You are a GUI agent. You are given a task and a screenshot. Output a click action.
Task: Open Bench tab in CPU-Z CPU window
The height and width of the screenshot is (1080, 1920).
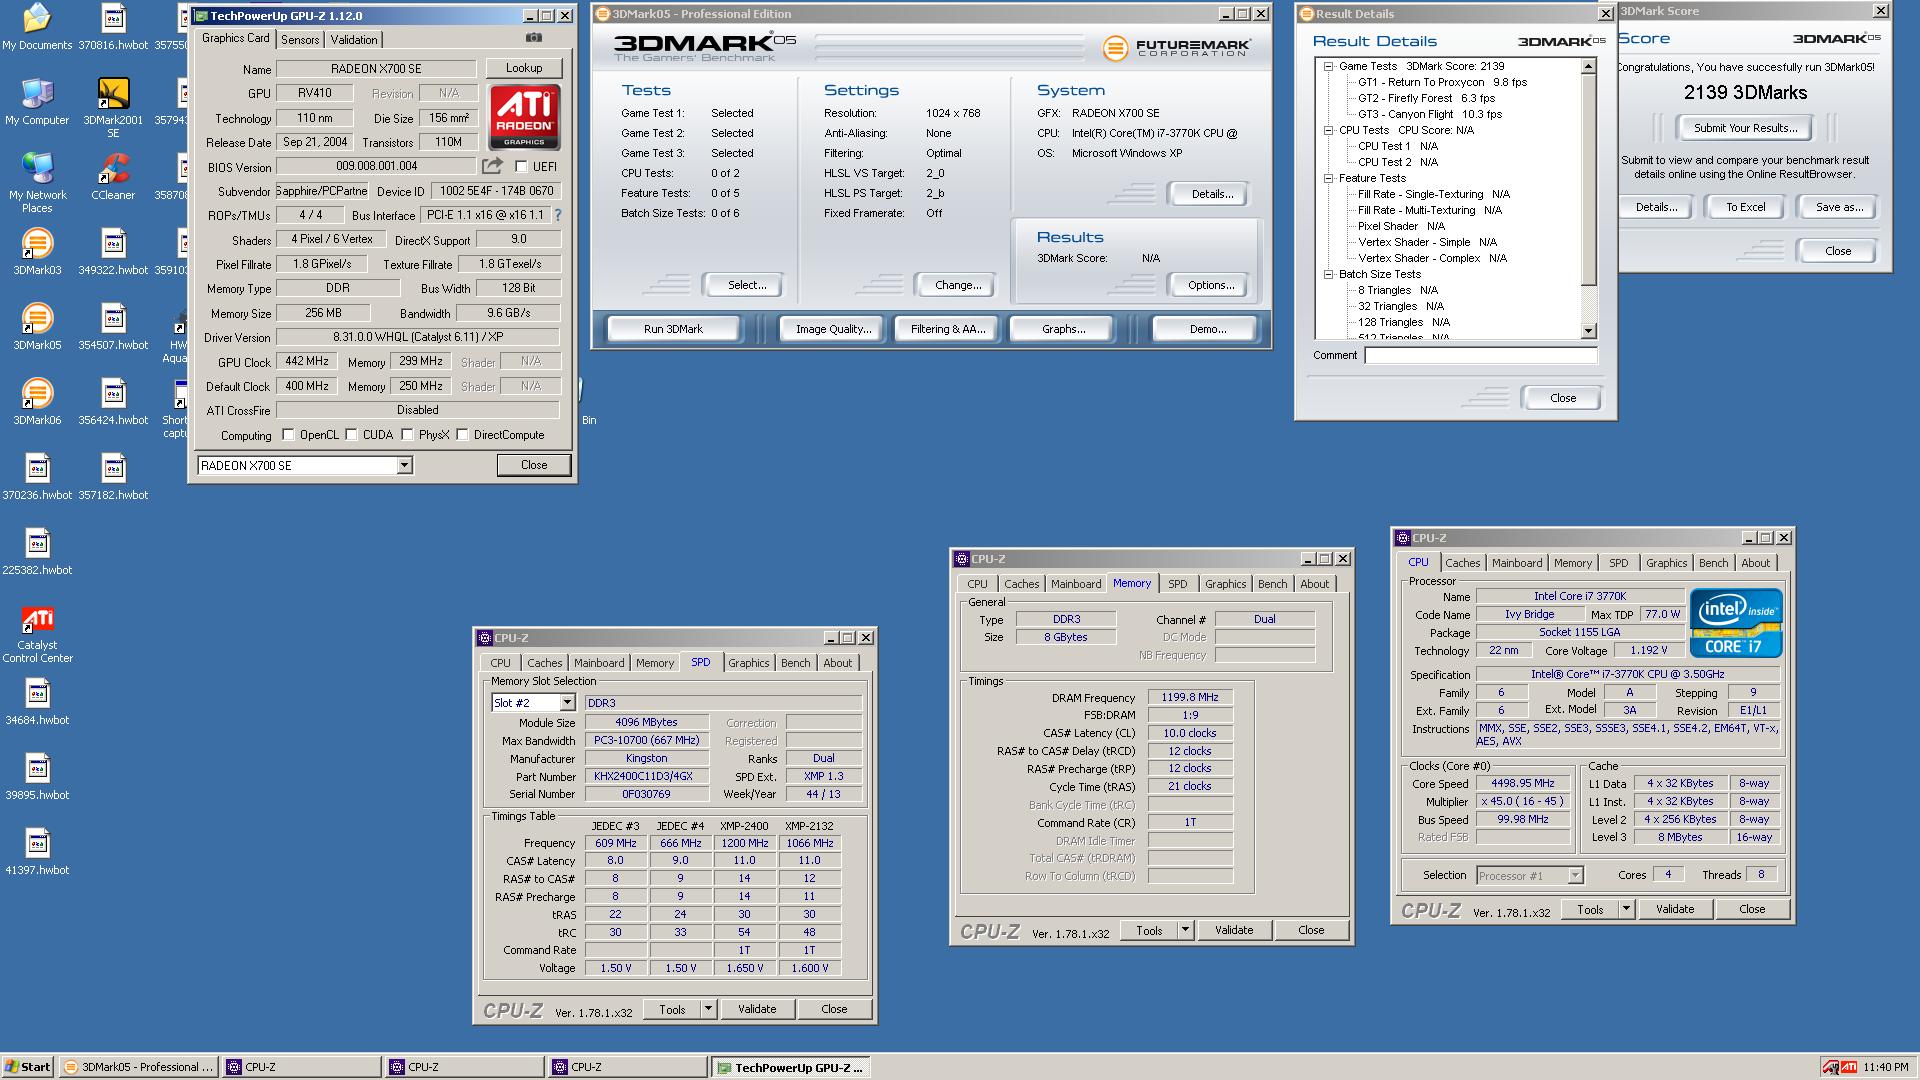click(x=1713, y=563)
